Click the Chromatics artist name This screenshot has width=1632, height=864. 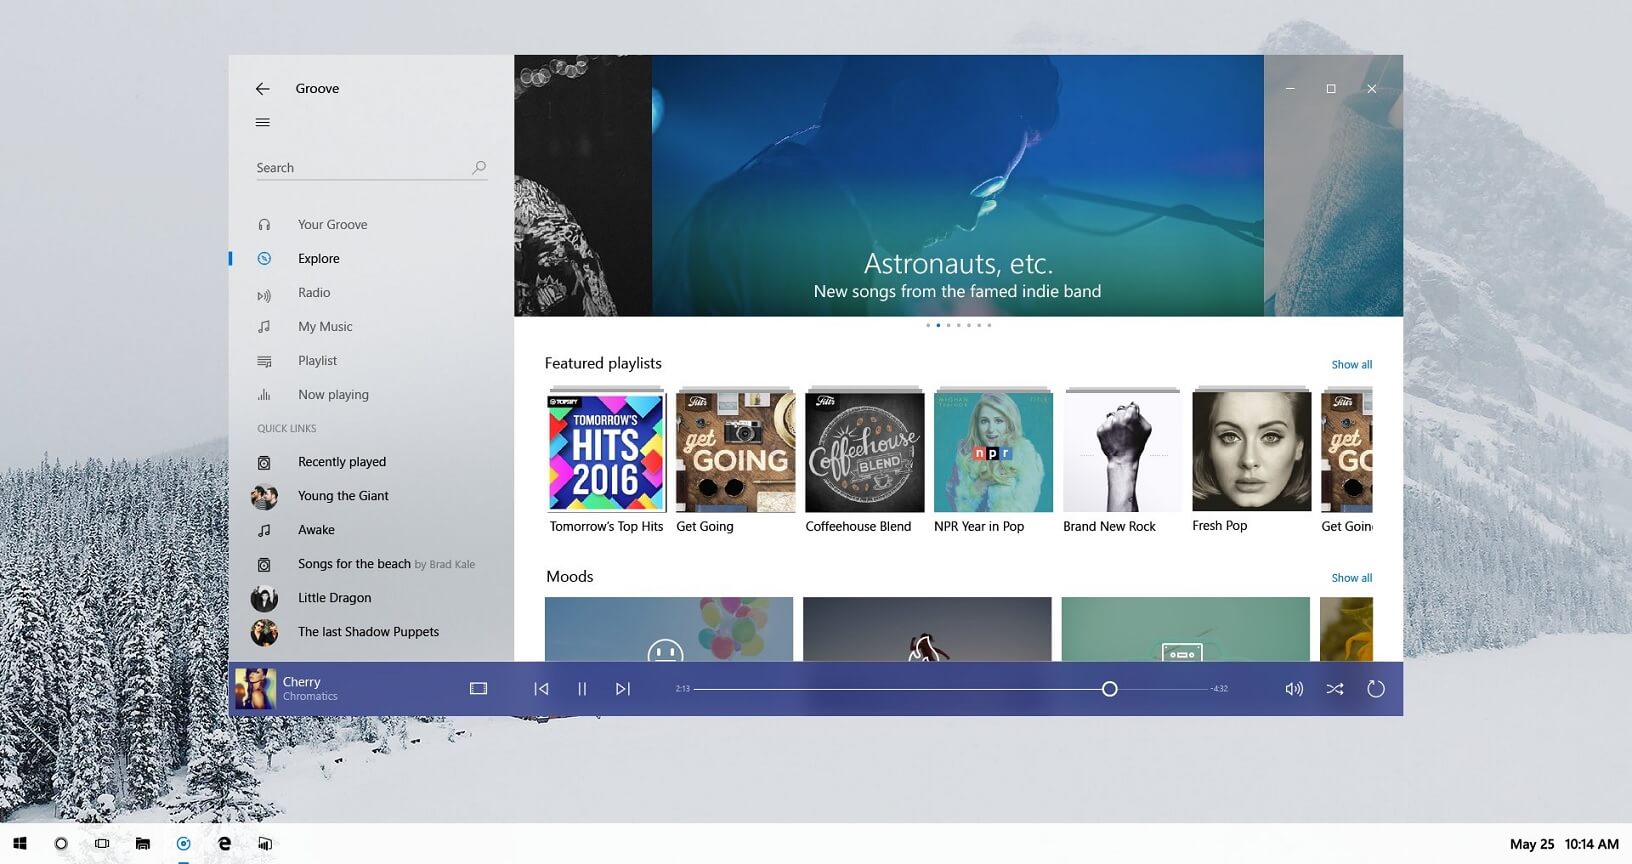point(310,697)
